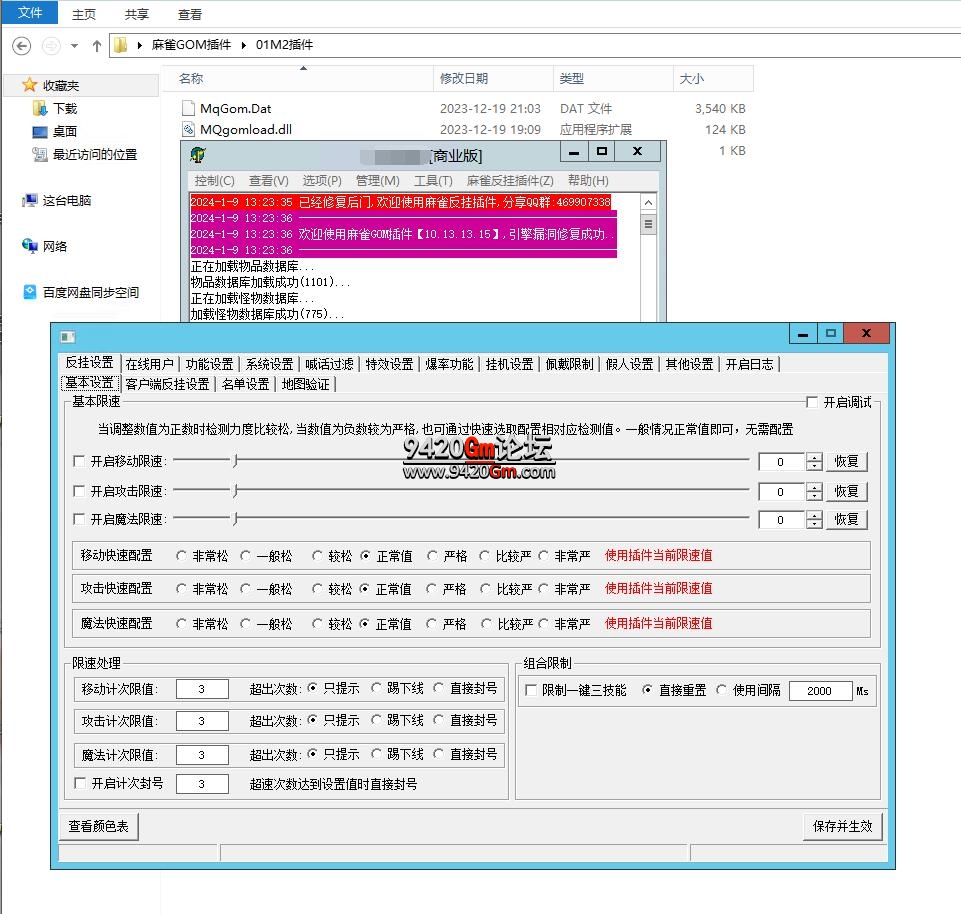961x914 pixels.
Task: Select 直接封号 for 攻击计次限值
Action: (438, 720)
